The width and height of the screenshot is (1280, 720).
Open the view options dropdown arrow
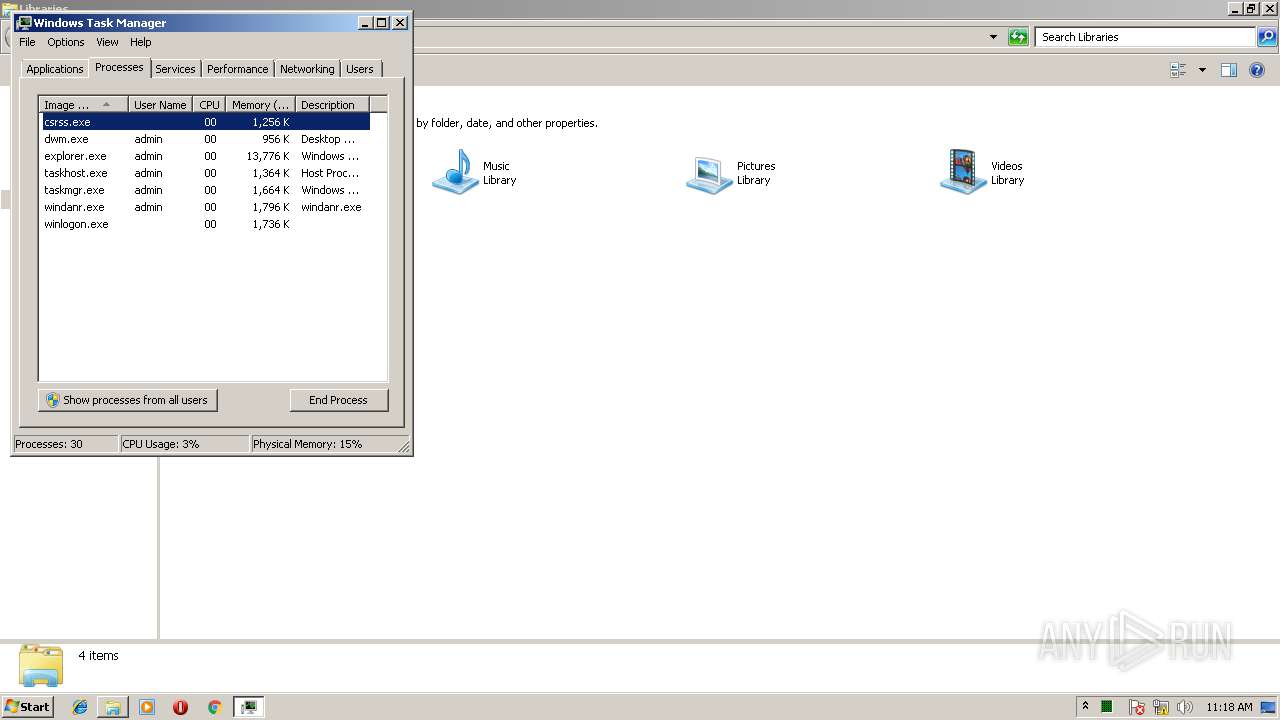(1202, 70)
